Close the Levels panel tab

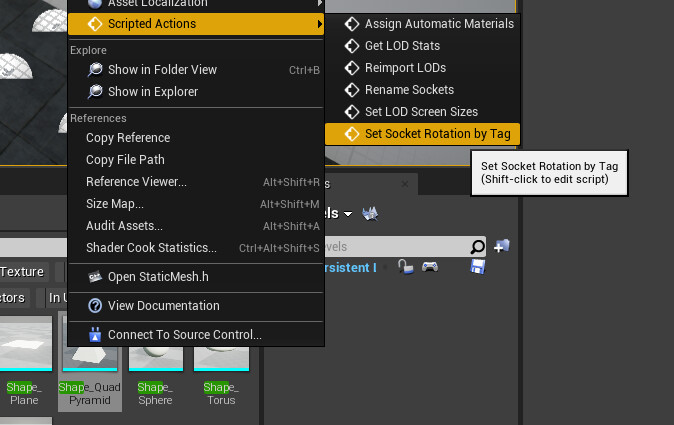coord(404,184)
